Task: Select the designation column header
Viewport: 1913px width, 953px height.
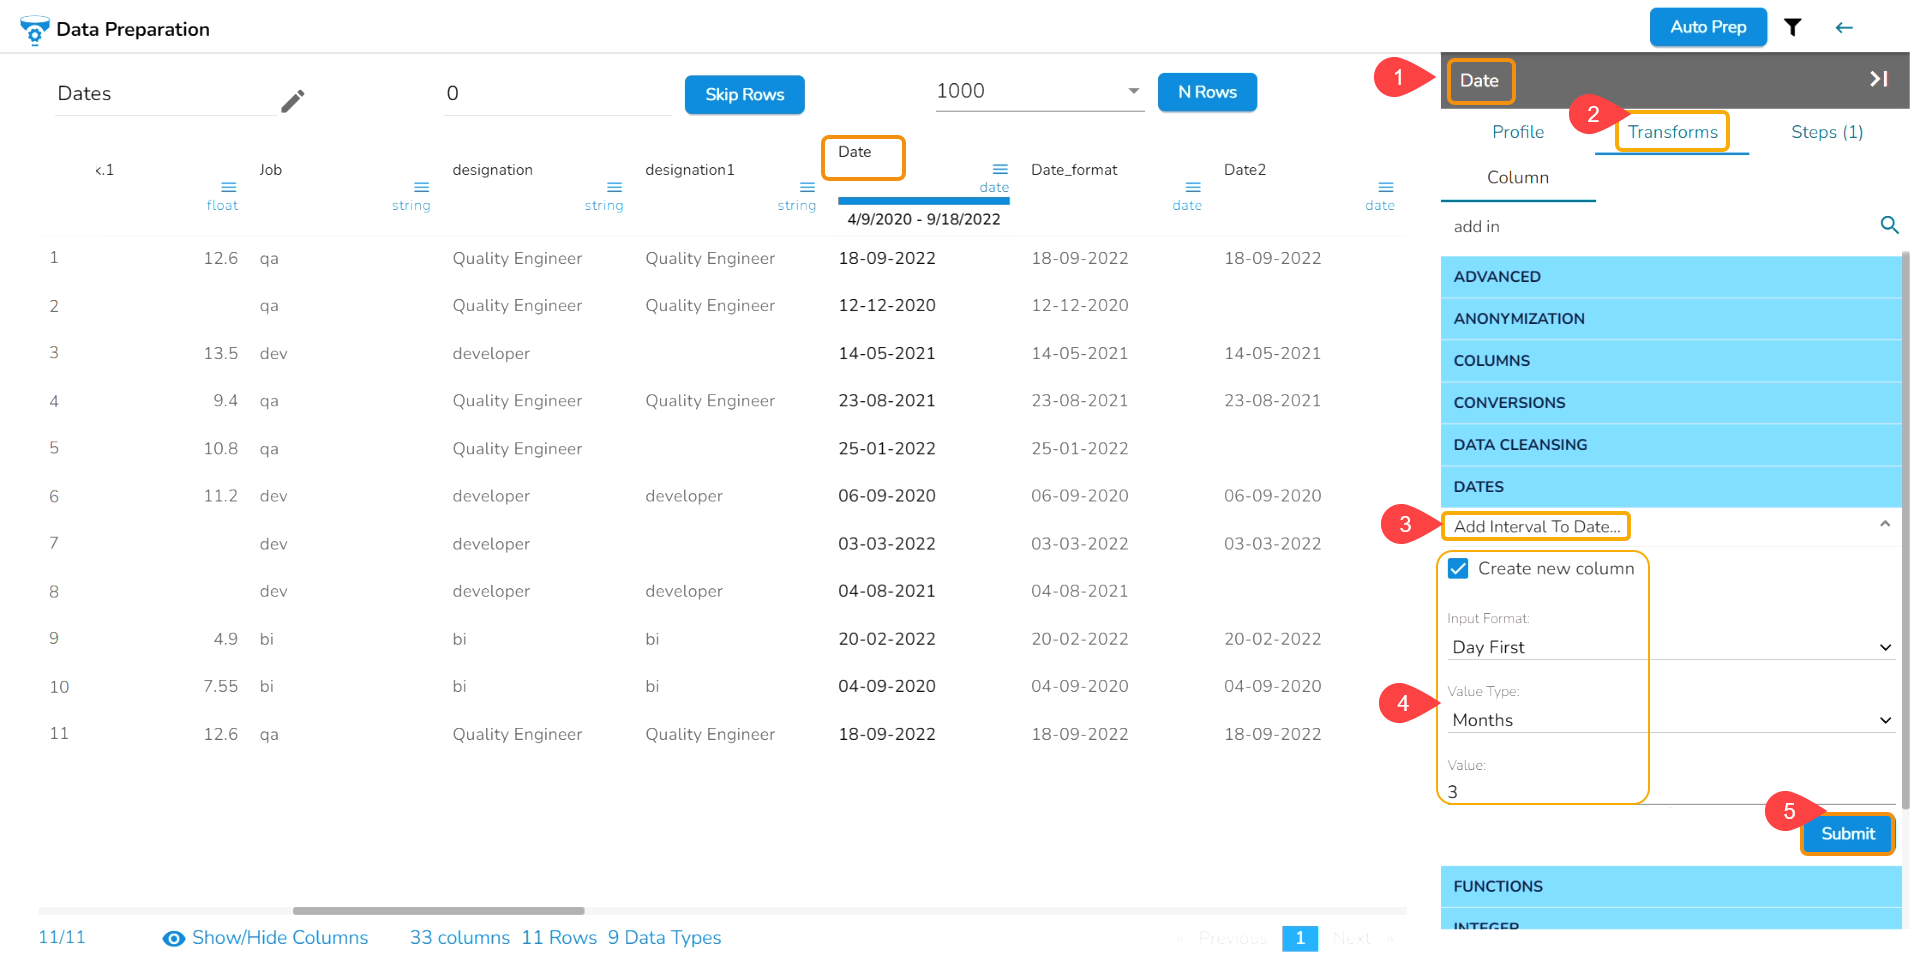Action: (492, 170)
